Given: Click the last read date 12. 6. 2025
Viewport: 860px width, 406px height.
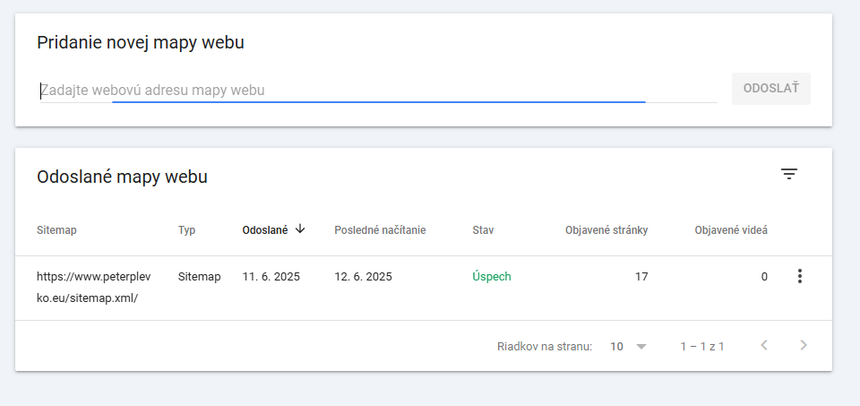Looking at the screenshot, I should tap(363, 277).
